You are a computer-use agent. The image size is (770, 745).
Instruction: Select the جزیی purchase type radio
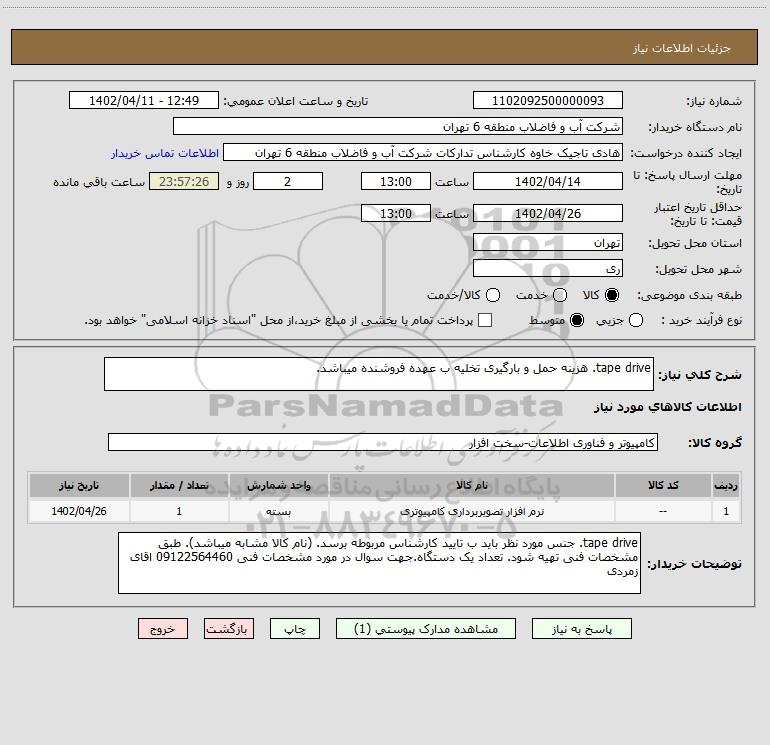pyautogui.click(x=636, y=320)
